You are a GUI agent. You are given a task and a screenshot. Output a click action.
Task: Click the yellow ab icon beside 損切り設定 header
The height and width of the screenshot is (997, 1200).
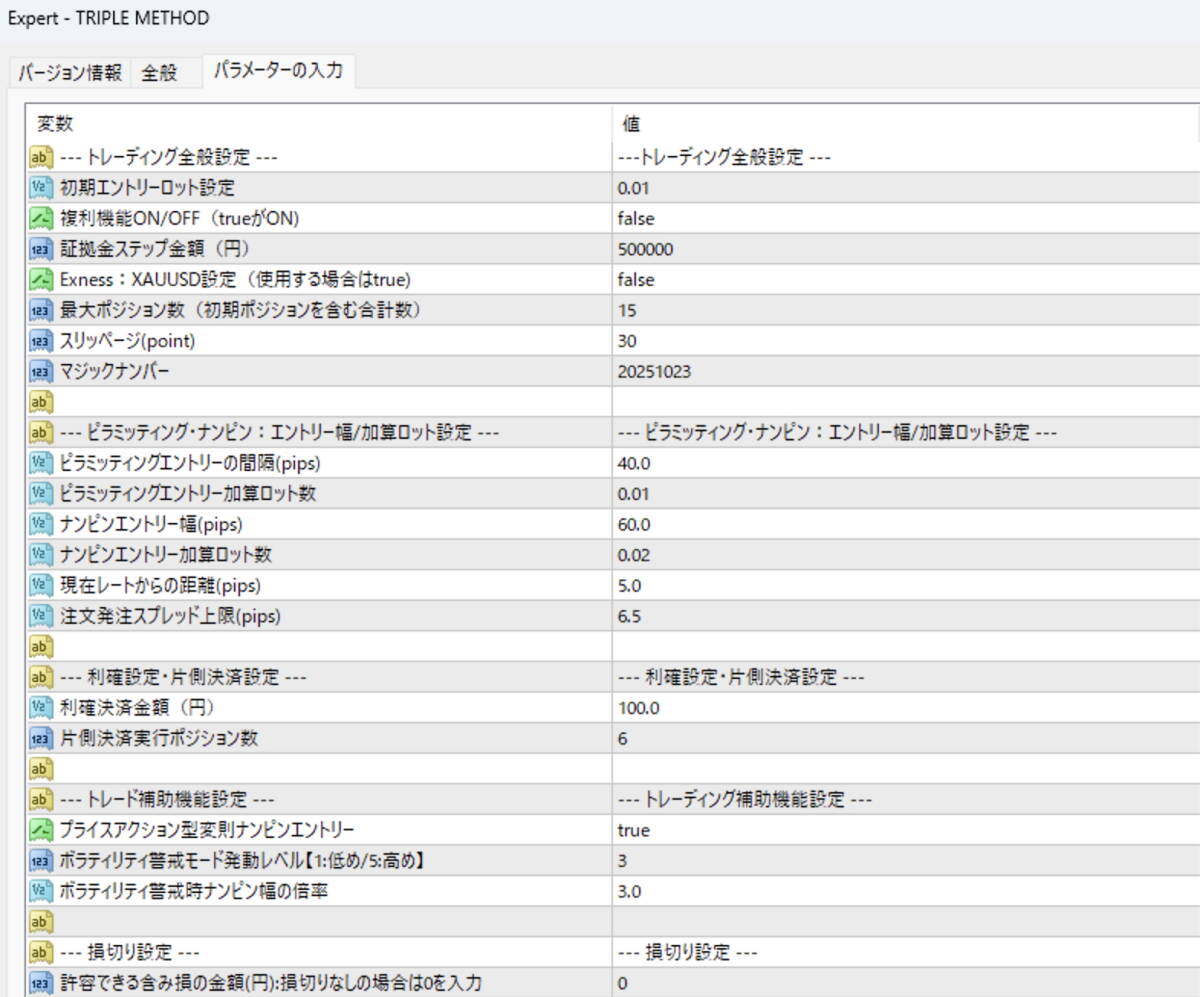tap(40, 953)
